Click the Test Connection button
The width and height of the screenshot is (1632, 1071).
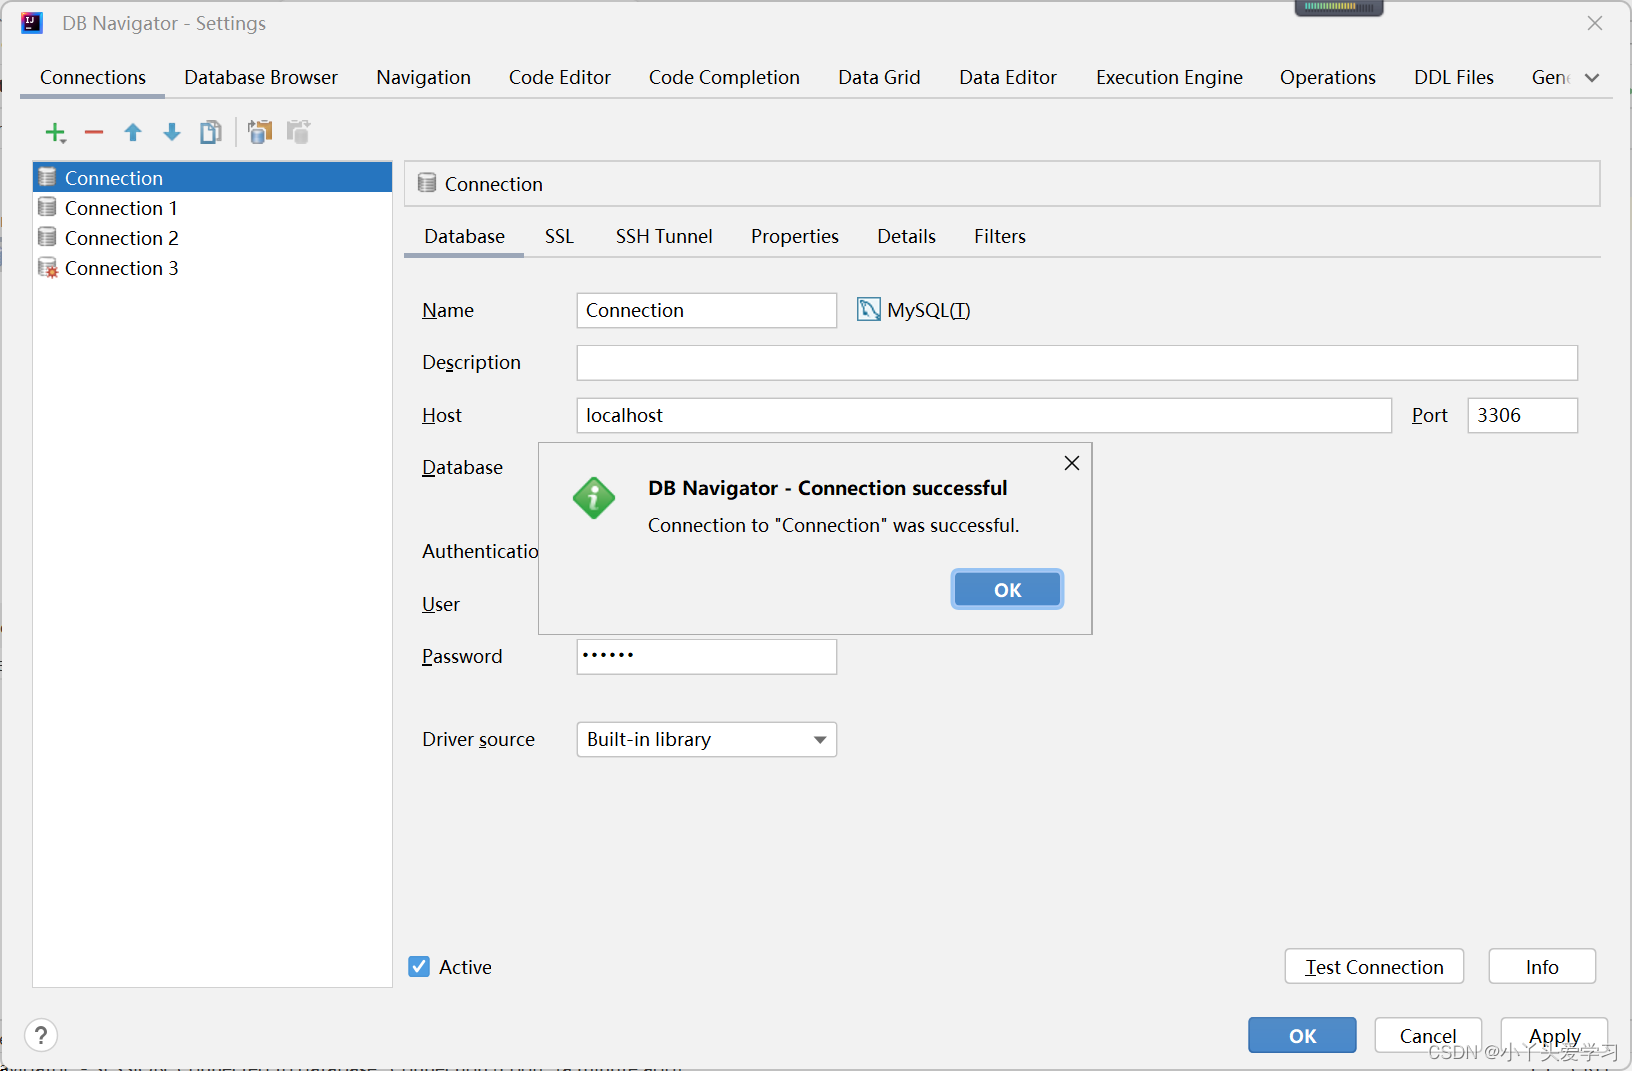1374,967
